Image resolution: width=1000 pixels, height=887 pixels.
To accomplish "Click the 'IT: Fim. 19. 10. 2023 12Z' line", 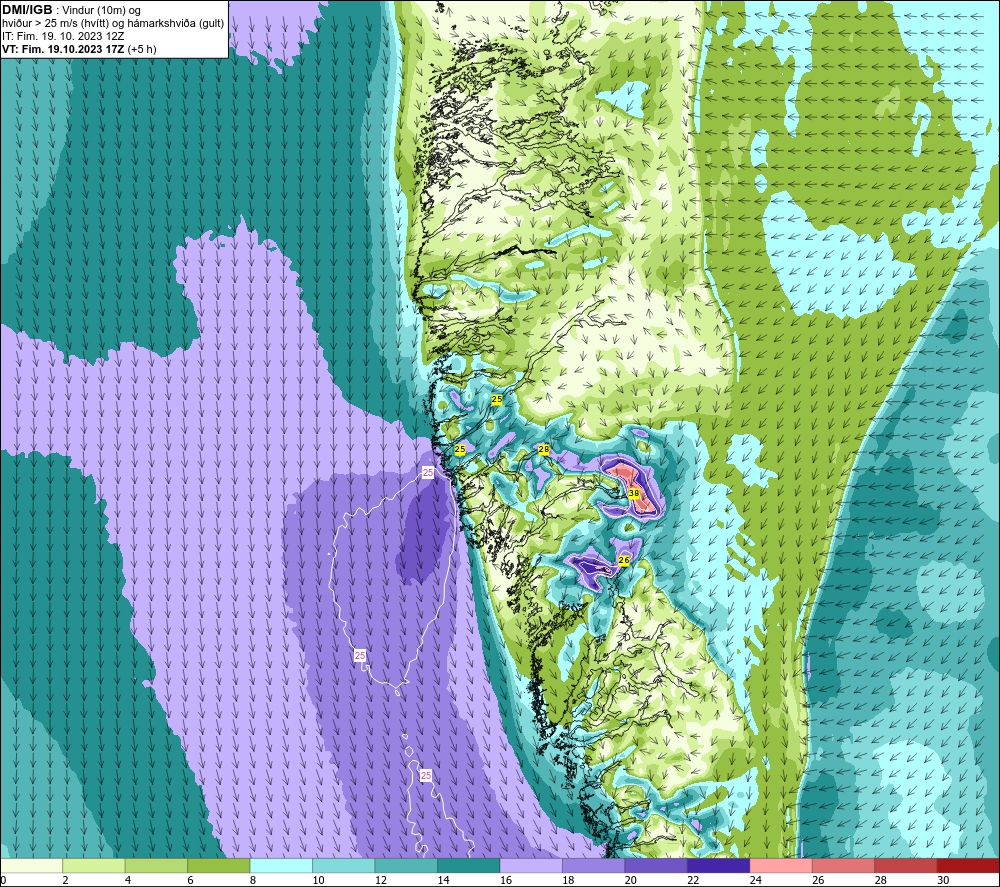I will click(63, 36).
